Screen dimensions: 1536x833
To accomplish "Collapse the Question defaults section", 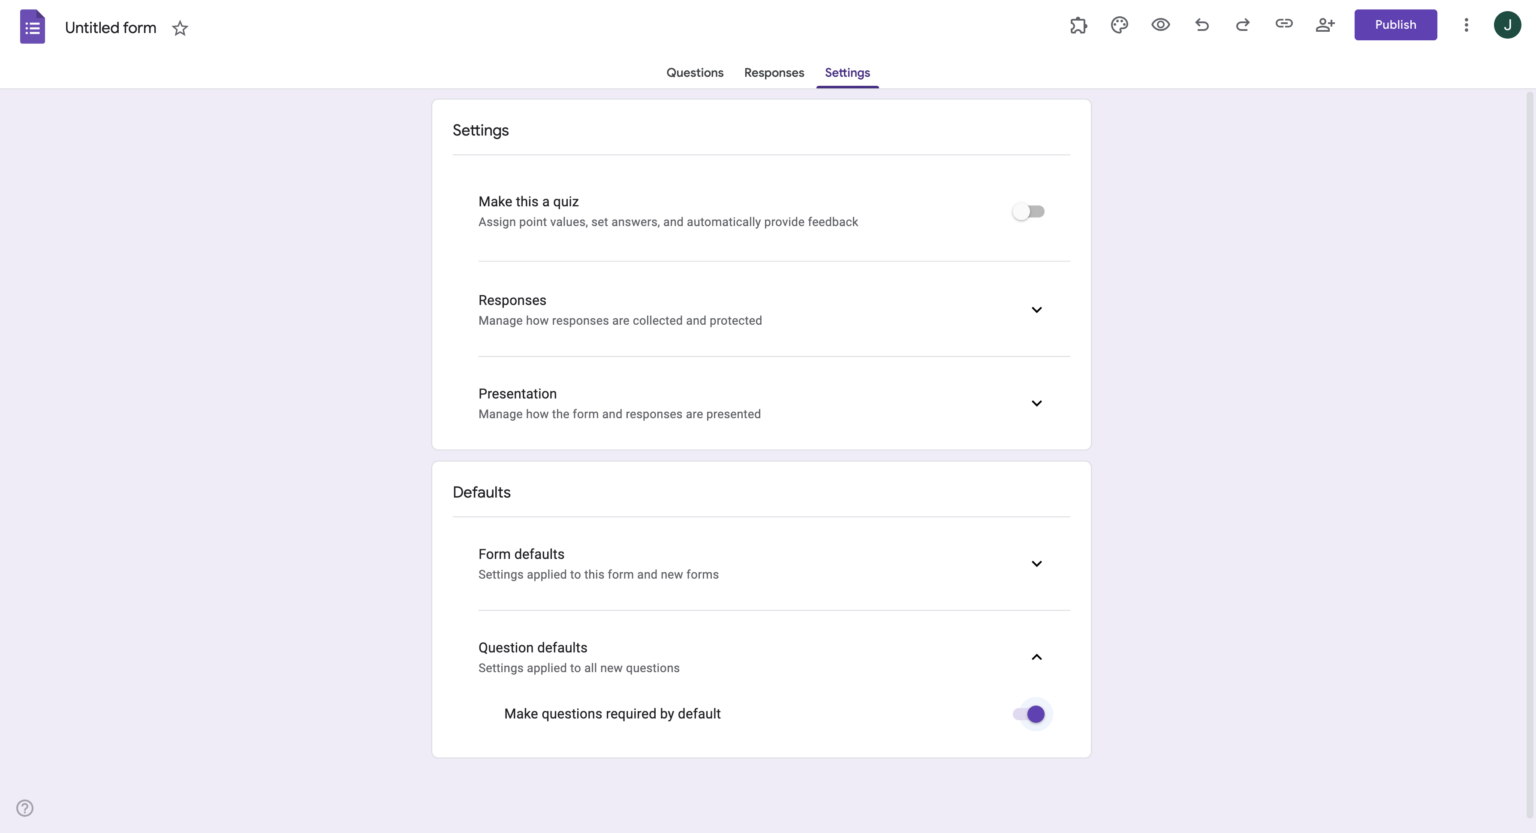I will tap(1036, 657).
